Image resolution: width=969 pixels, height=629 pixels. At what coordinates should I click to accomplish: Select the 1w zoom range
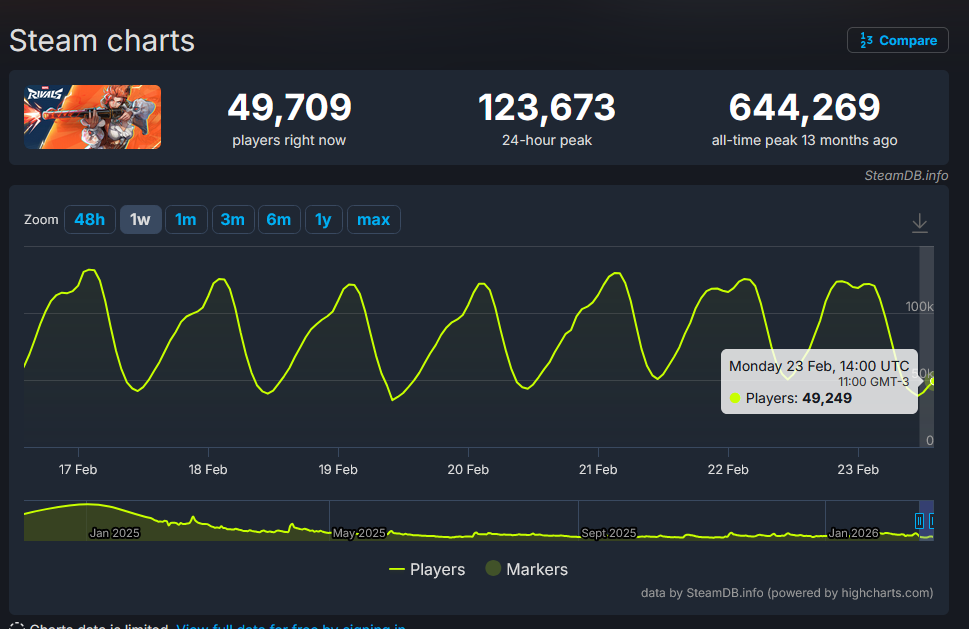point(140,219)
